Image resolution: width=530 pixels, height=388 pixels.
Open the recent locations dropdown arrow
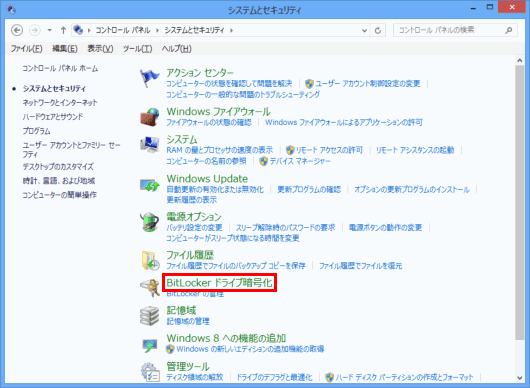[x=49, y=30]
